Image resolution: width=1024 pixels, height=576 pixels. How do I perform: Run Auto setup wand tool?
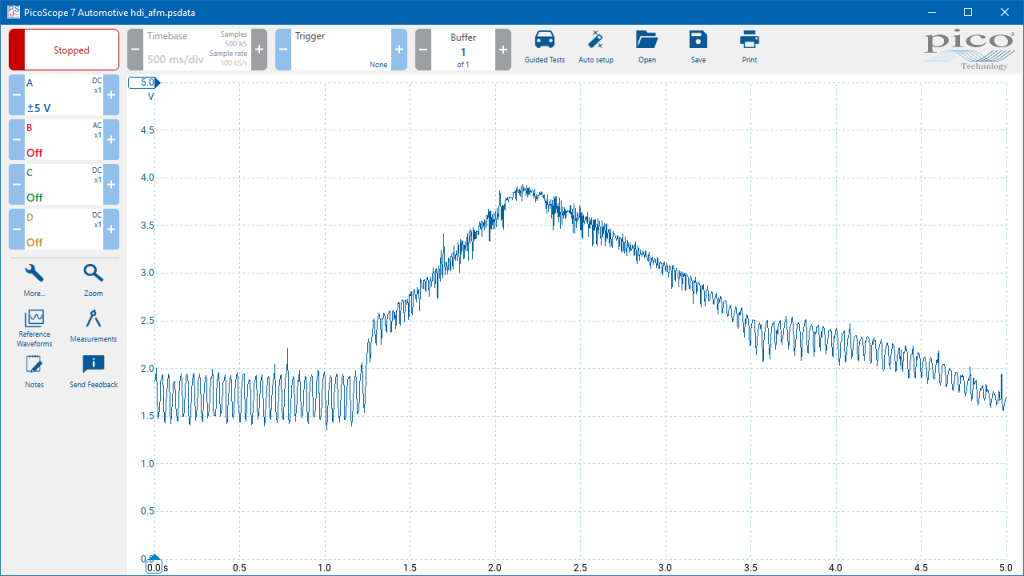tap(596, 47)
